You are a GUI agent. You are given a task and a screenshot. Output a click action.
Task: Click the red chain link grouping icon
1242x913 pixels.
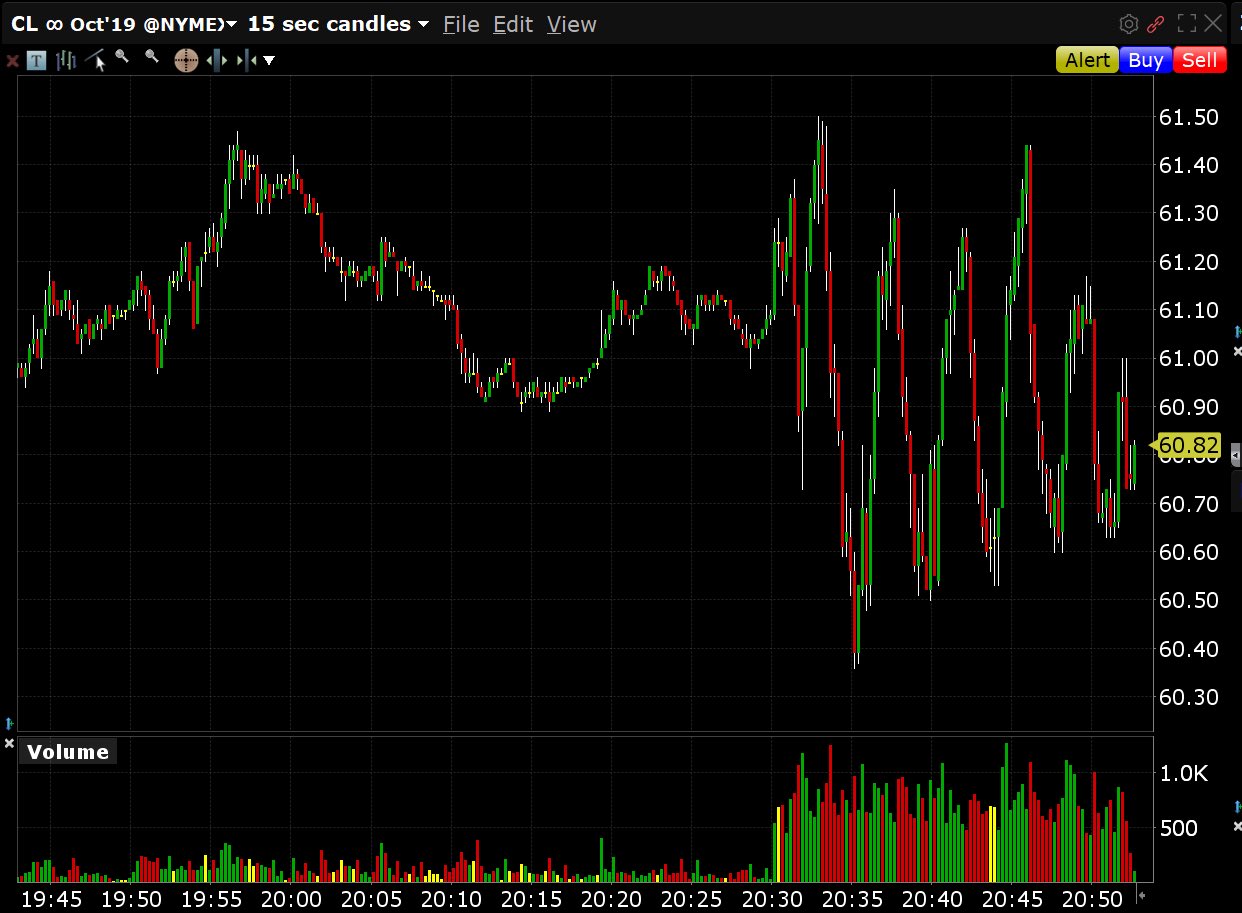1156,24
